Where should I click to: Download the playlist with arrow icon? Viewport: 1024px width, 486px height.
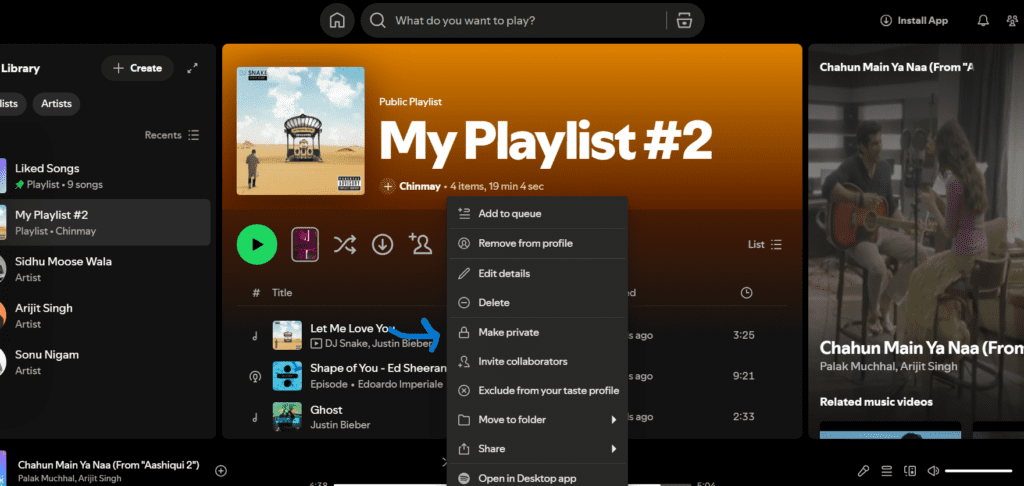tap(383, 244)
